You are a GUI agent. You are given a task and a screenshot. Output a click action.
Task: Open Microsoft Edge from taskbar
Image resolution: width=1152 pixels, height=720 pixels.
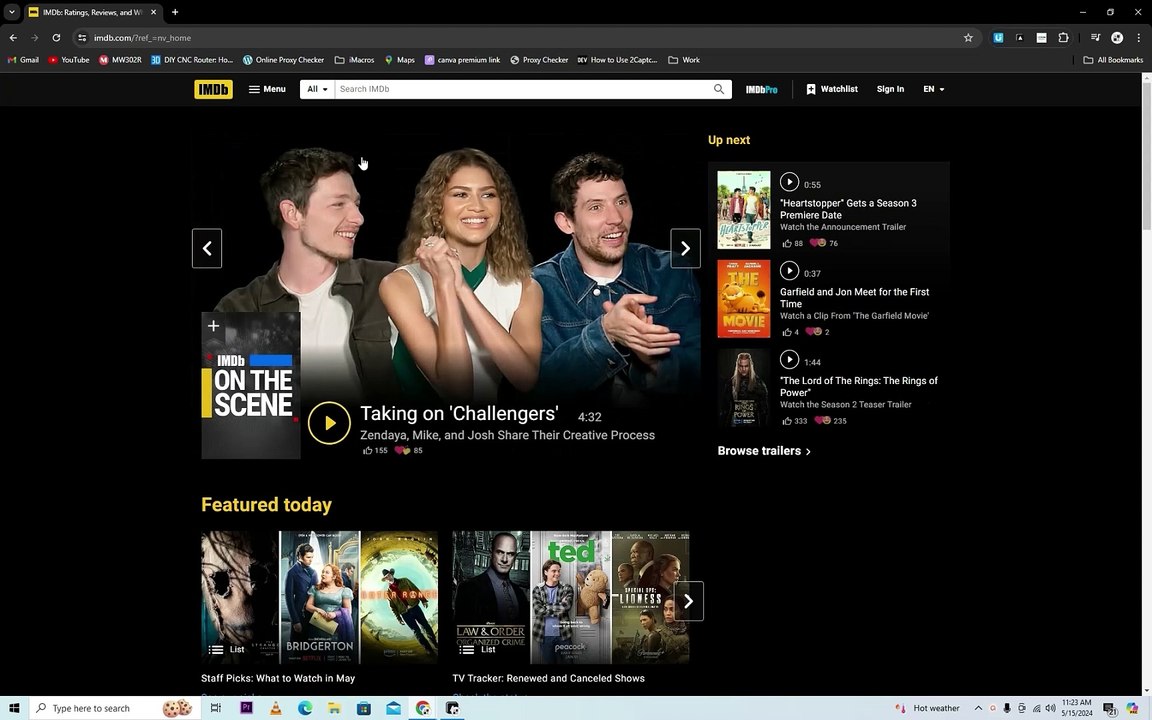pyautogui.click(x=305, y=708)
